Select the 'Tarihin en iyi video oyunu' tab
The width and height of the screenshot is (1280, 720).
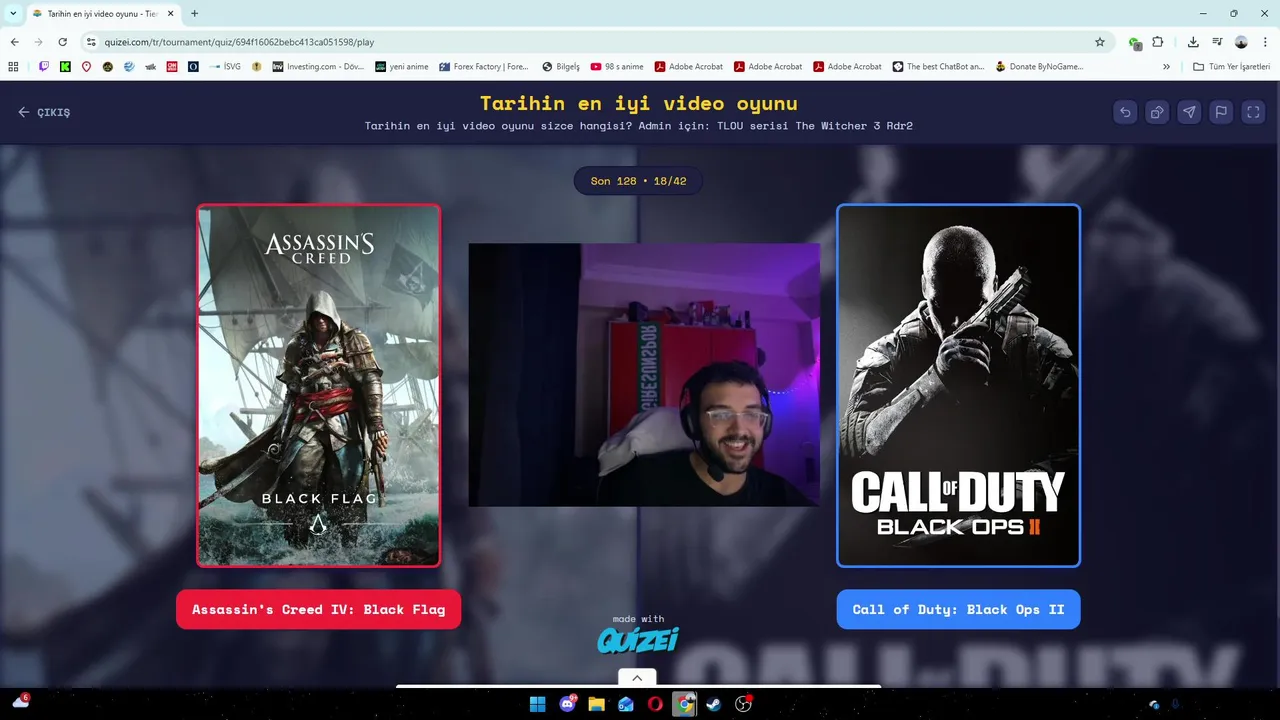[103, 14]
